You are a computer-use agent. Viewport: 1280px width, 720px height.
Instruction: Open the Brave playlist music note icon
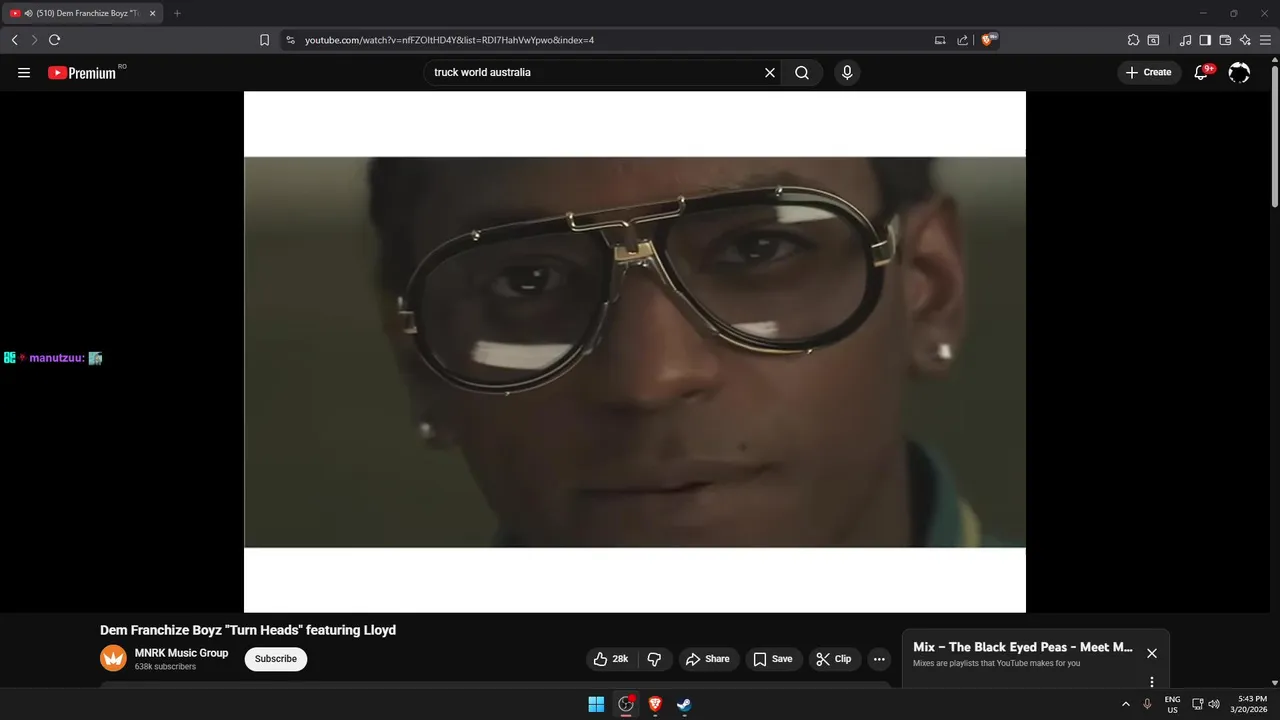(x=1186, y=40)
